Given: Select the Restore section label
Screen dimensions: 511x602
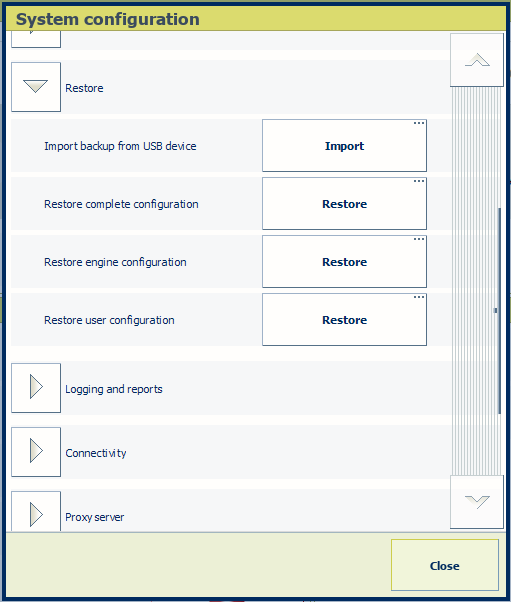Looking at the screenshot, I should point(84,88).
